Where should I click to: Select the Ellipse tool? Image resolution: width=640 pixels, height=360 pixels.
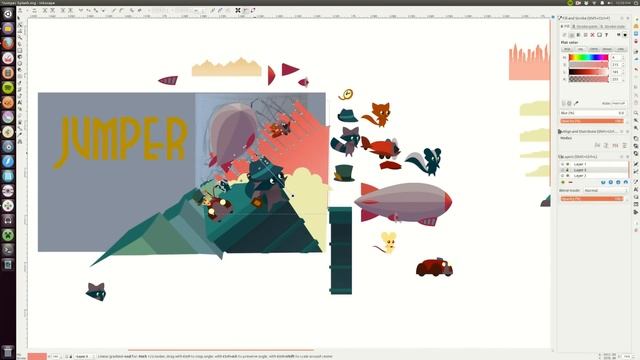pyautogui.click(x=20, y=63)
